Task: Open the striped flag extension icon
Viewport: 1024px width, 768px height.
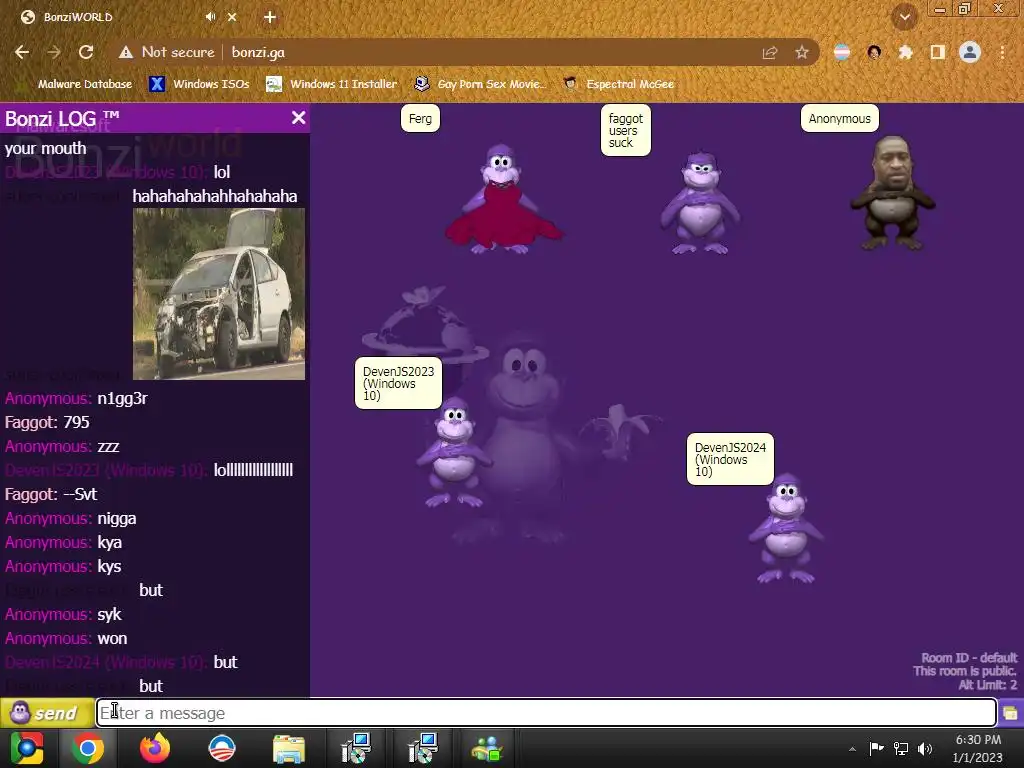Action: (842, 52)
